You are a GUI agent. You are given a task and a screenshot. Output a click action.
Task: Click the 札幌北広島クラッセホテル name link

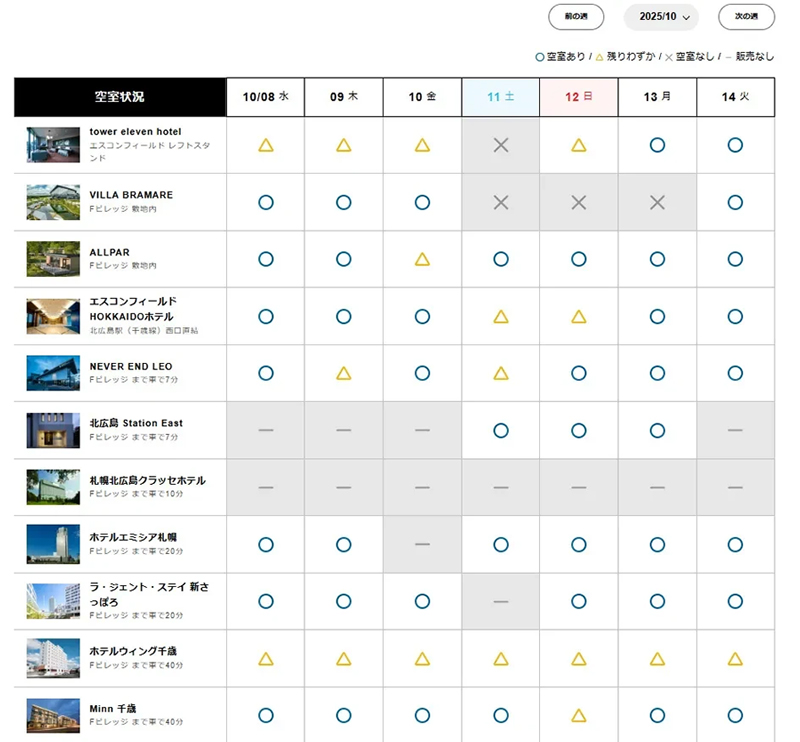147,480
